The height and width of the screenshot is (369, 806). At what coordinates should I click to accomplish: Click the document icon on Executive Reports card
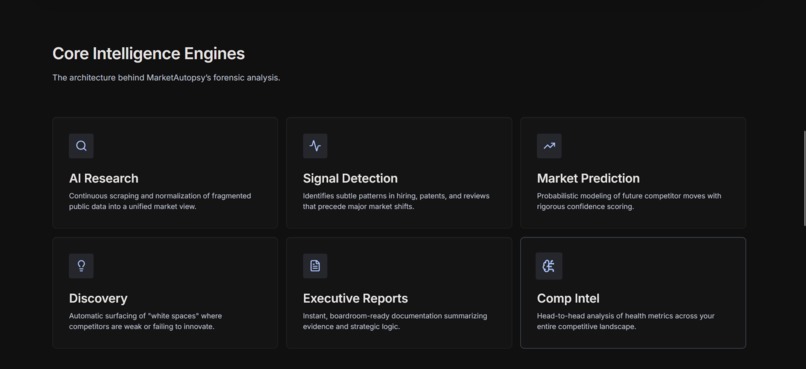coord(315,266)
